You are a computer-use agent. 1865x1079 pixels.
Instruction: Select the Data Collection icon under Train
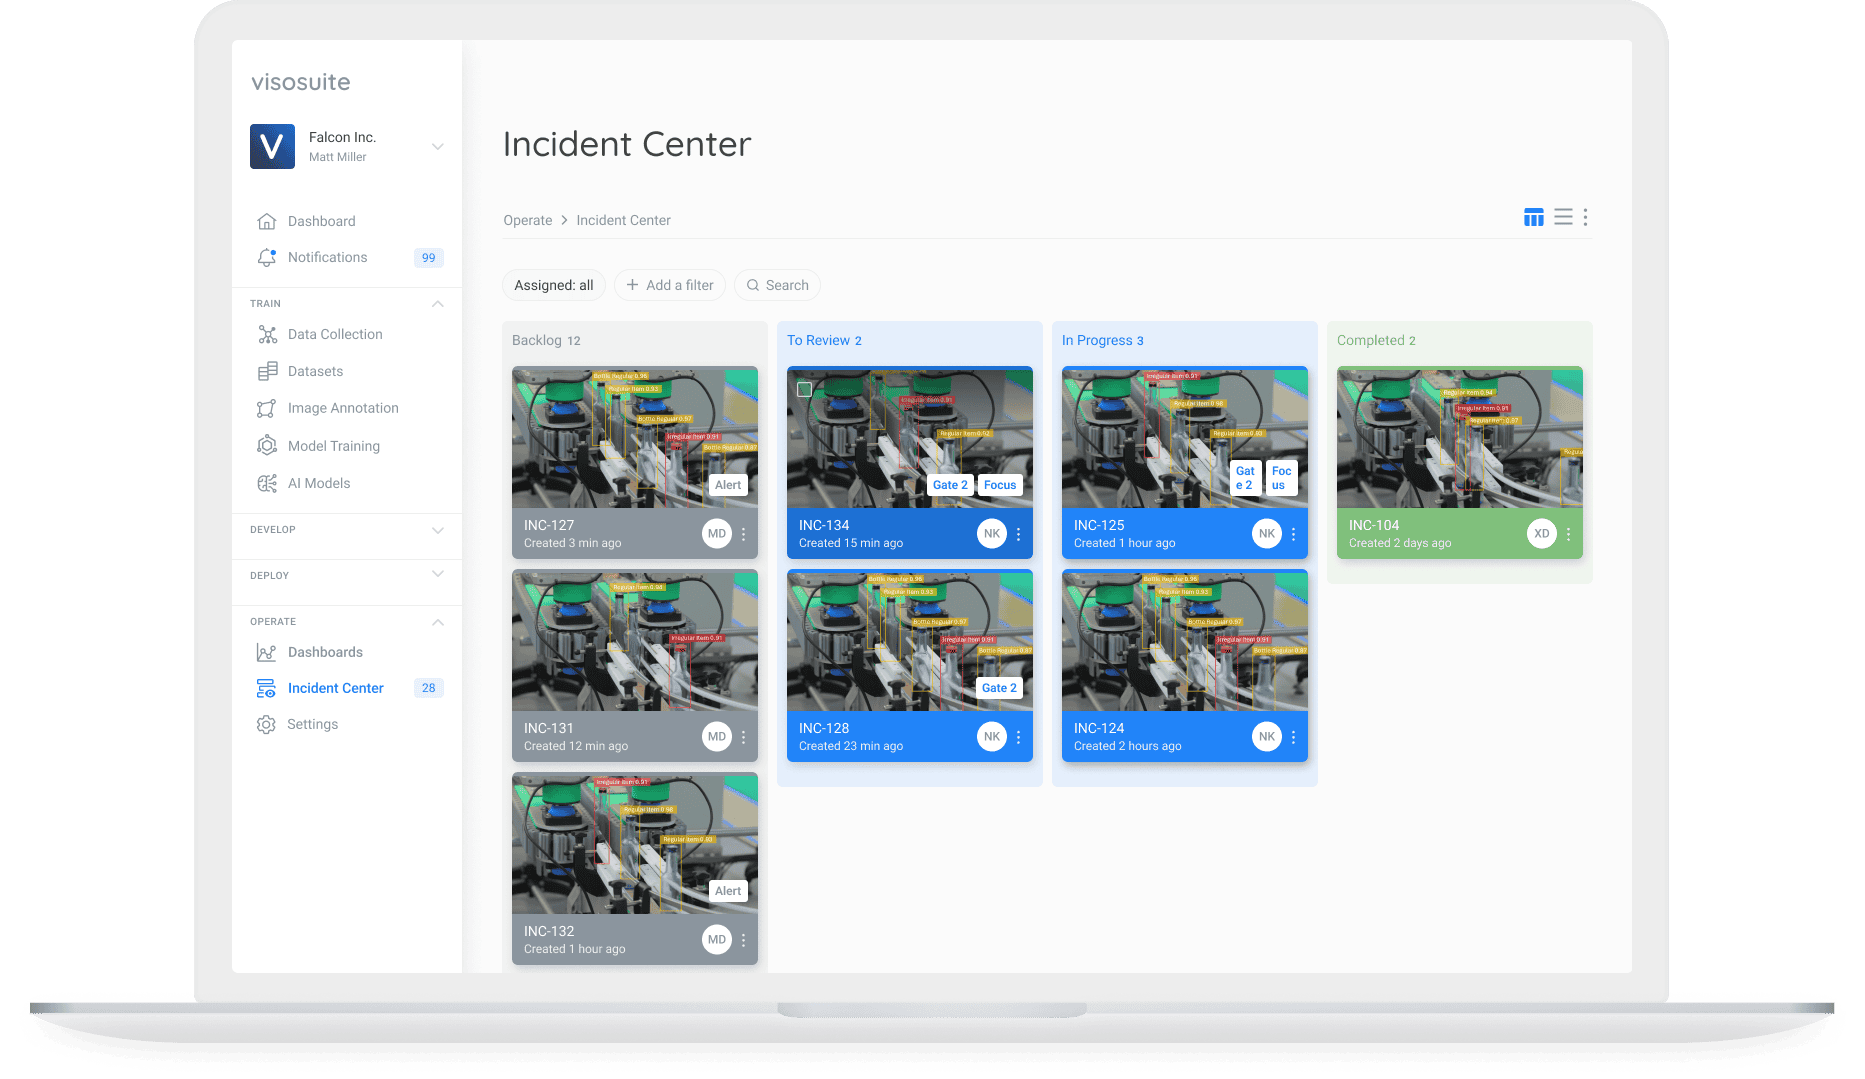pos(267,334)
